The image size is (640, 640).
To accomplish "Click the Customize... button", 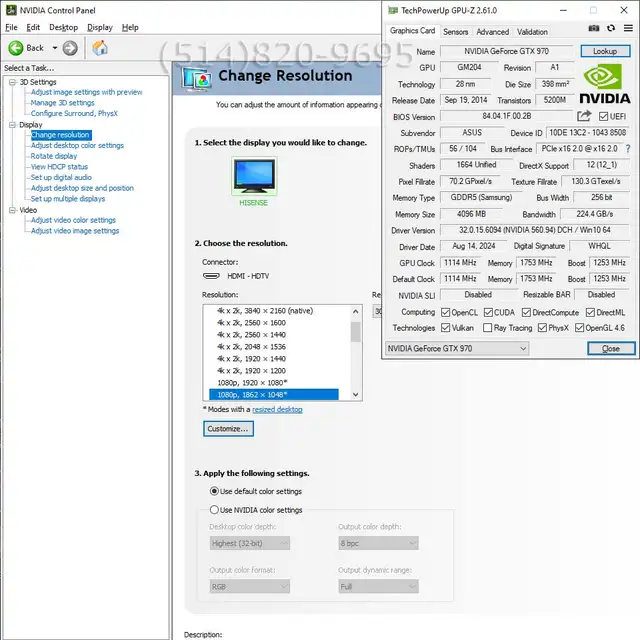I will pos(228,429).
